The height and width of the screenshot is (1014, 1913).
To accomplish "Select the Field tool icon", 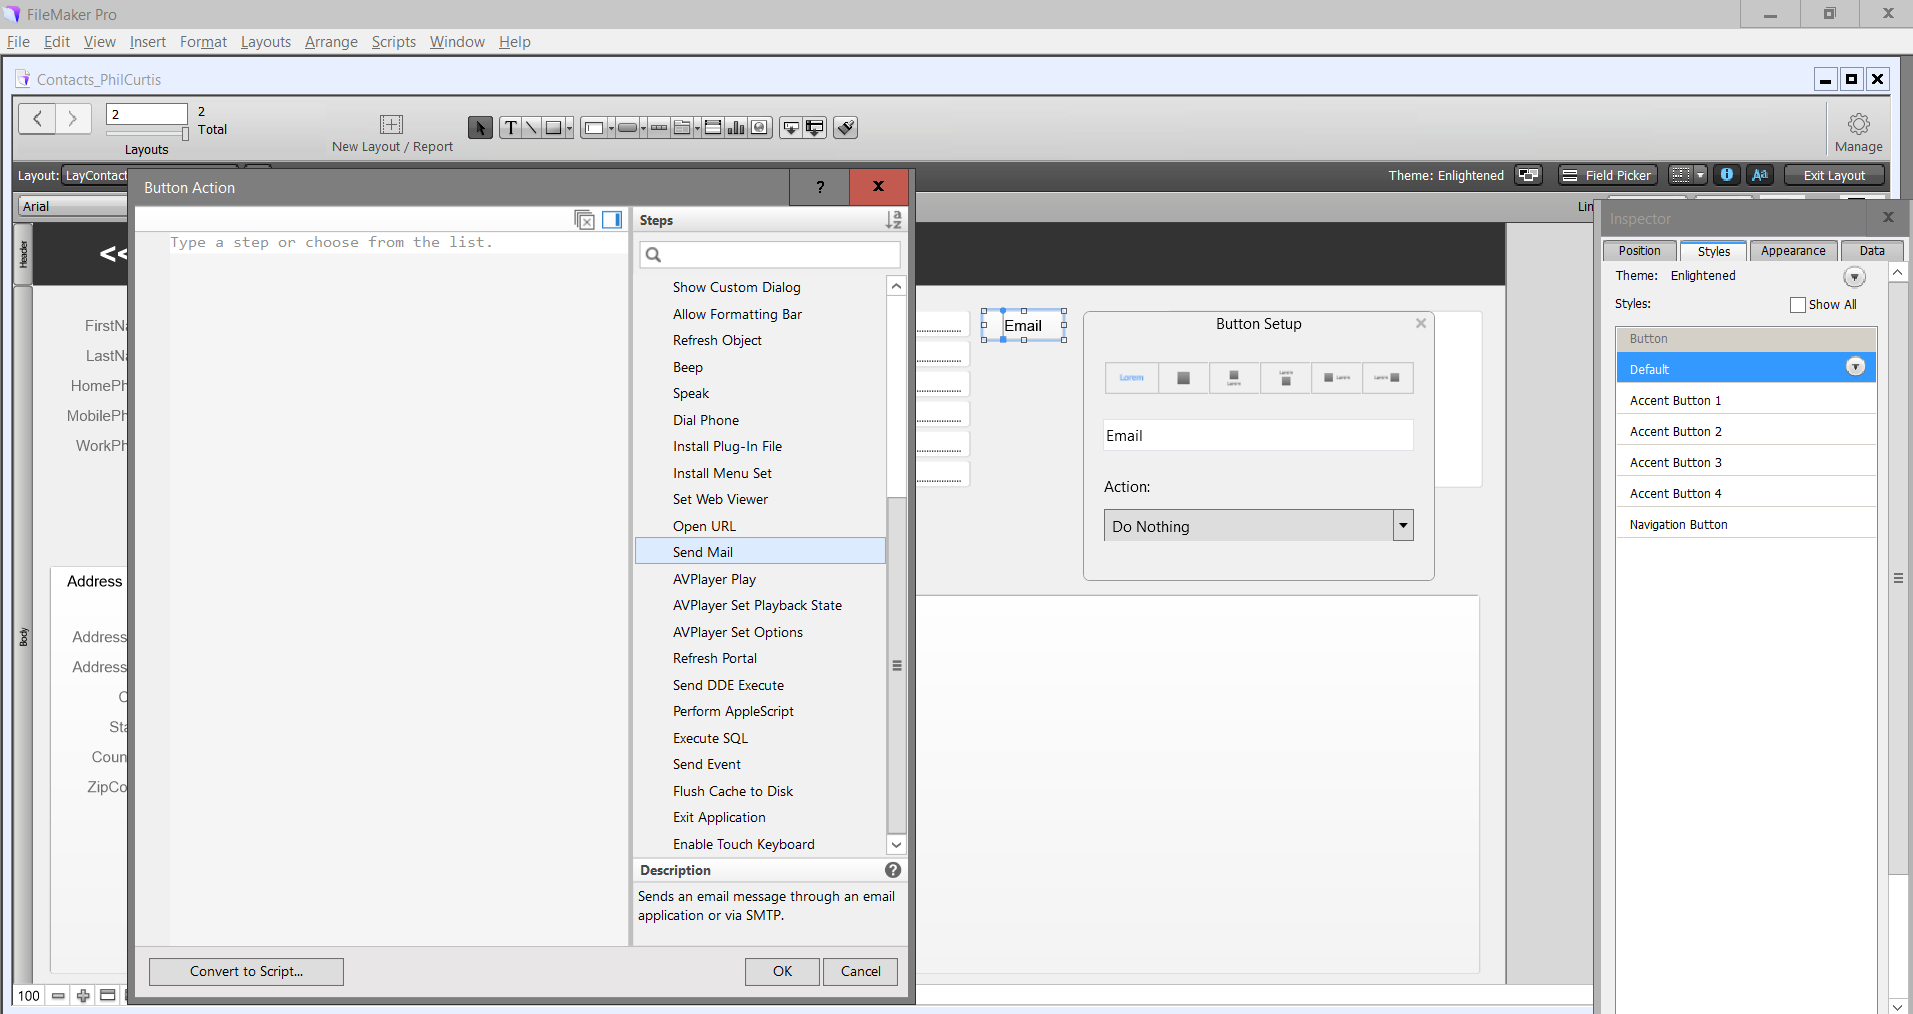I will [x=791, y=127].
